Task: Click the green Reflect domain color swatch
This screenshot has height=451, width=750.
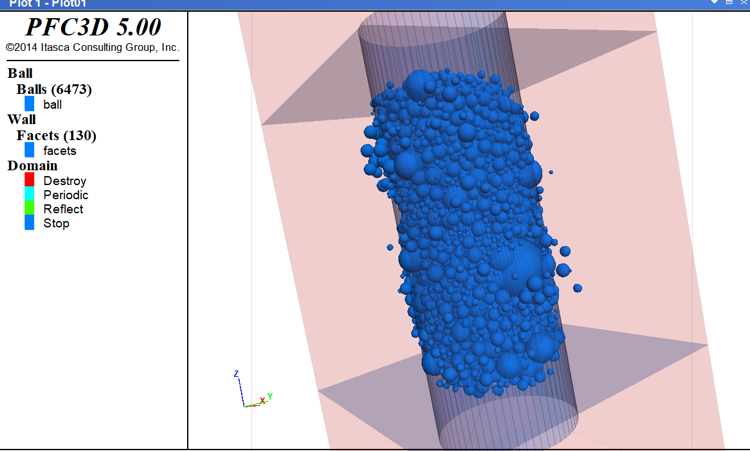Action: point(29,208)
